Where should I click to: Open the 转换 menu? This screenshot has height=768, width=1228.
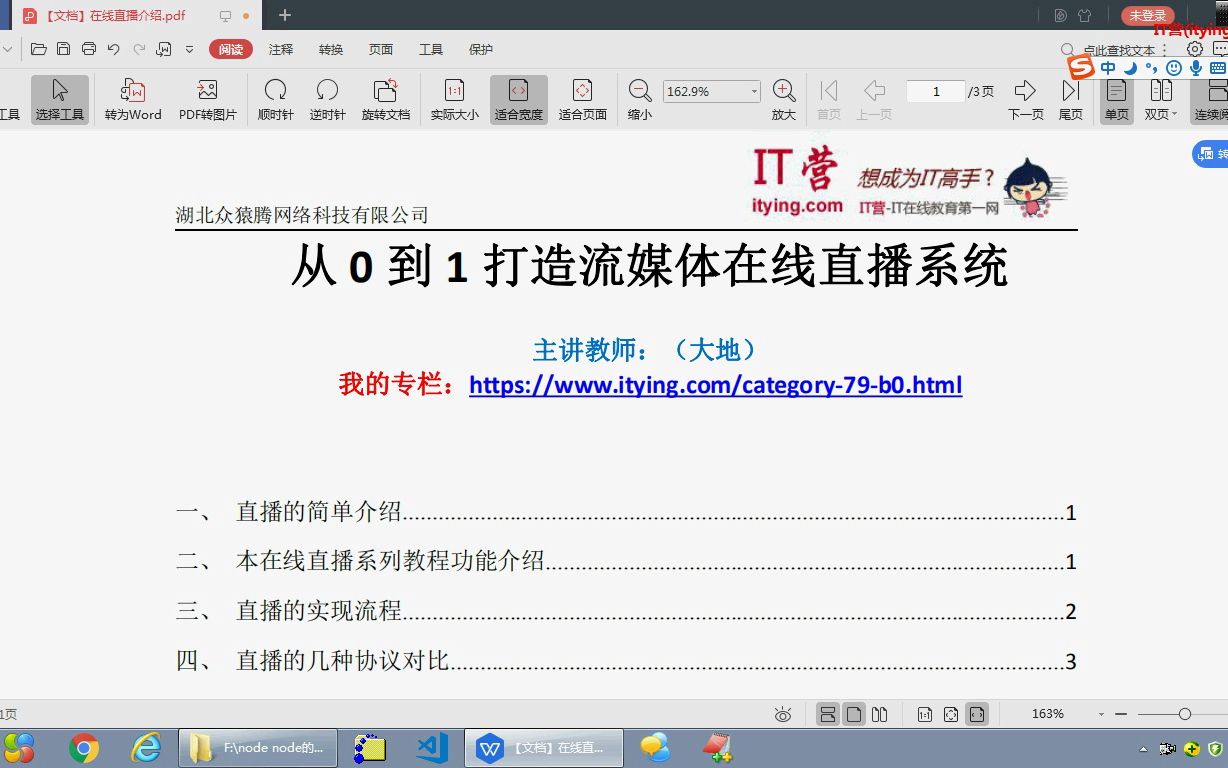click(x=330, y=49)
